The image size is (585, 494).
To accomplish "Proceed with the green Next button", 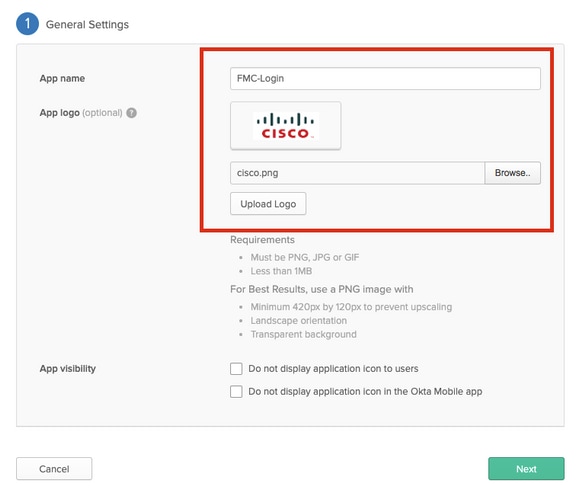I will click(x=526, y=469).
